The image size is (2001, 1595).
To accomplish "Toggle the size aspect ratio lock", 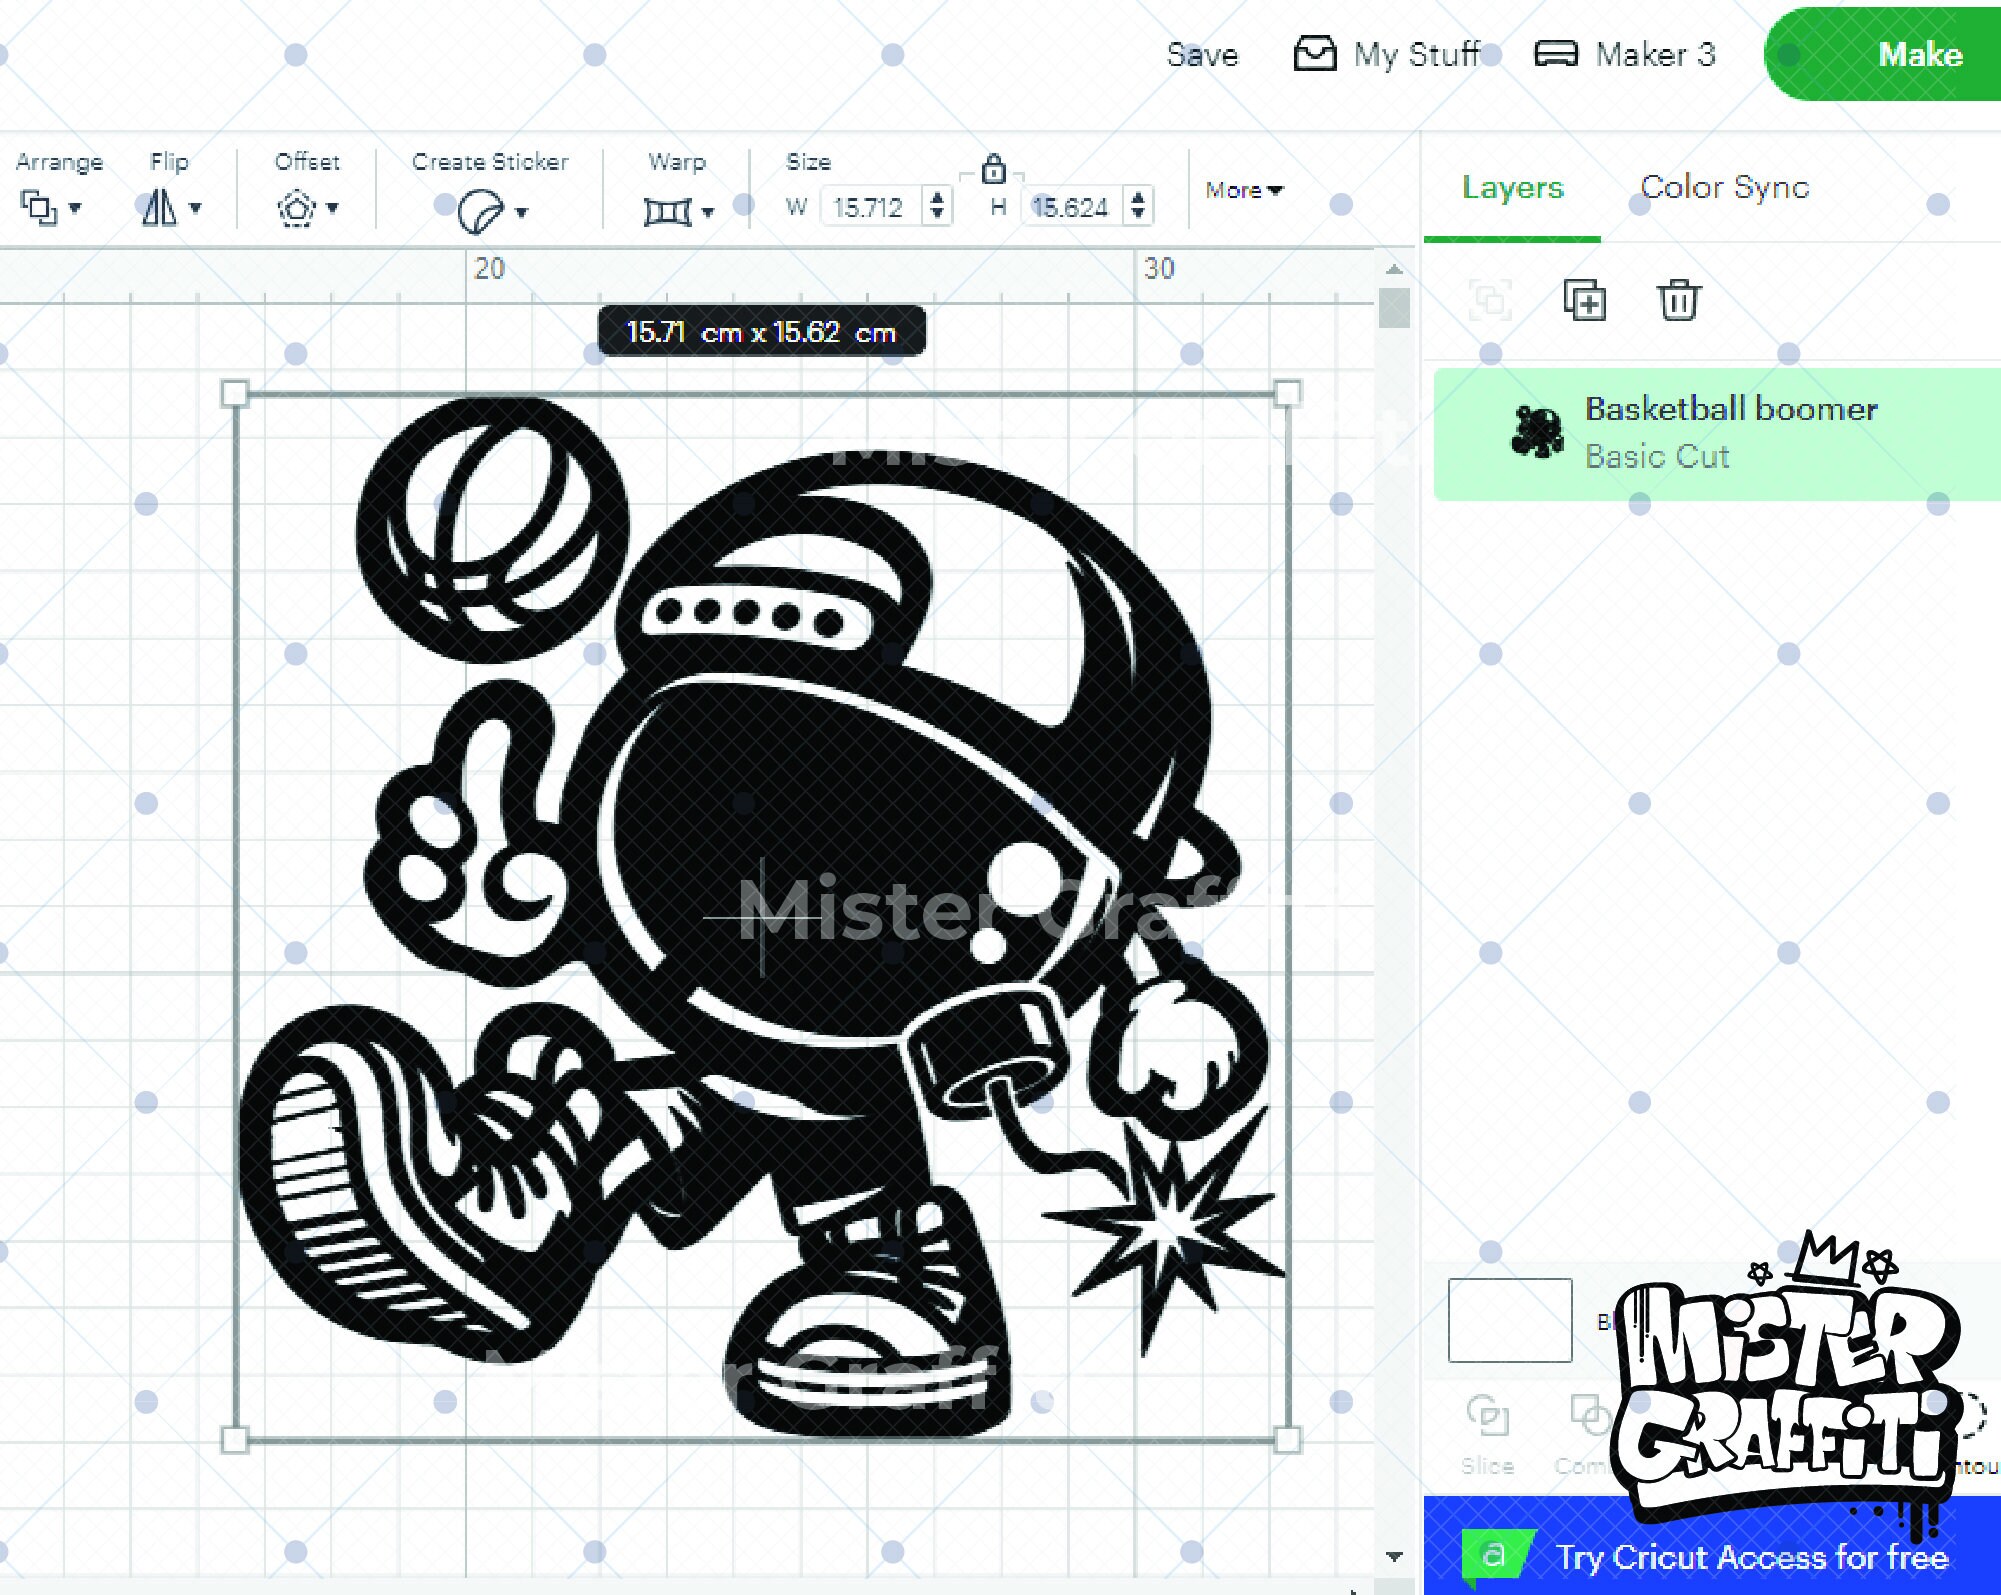I will click(993, 172).
